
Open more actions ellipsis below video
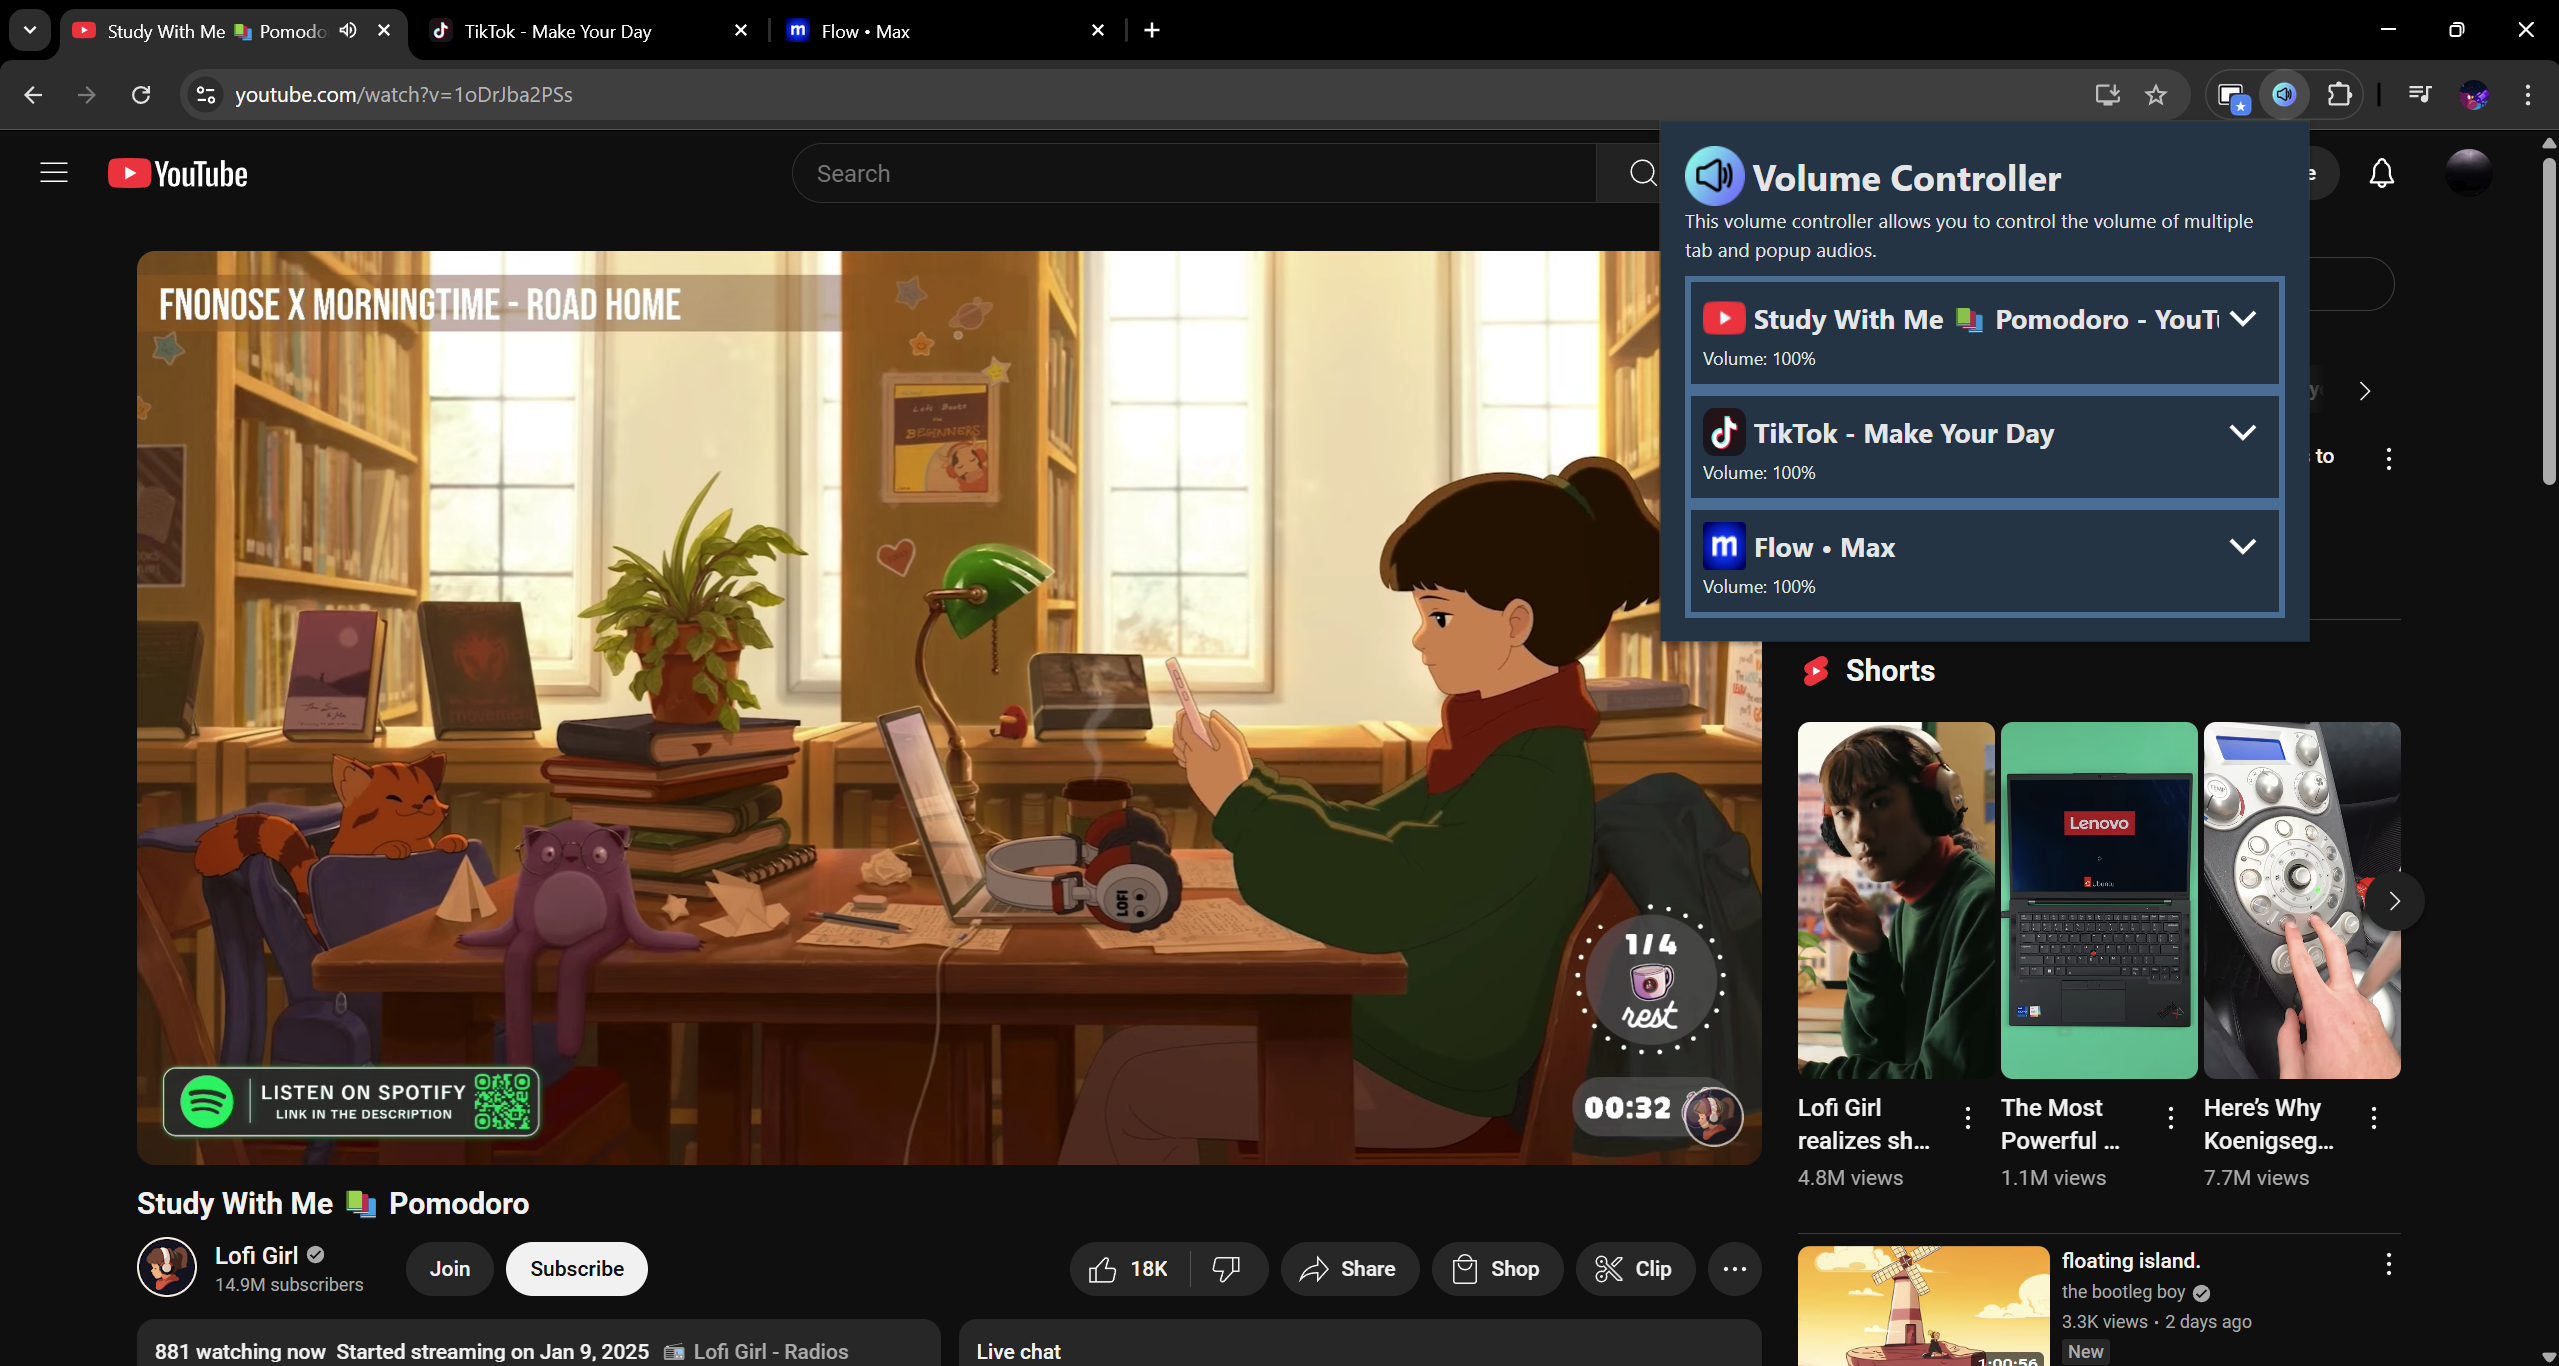1735,1269
